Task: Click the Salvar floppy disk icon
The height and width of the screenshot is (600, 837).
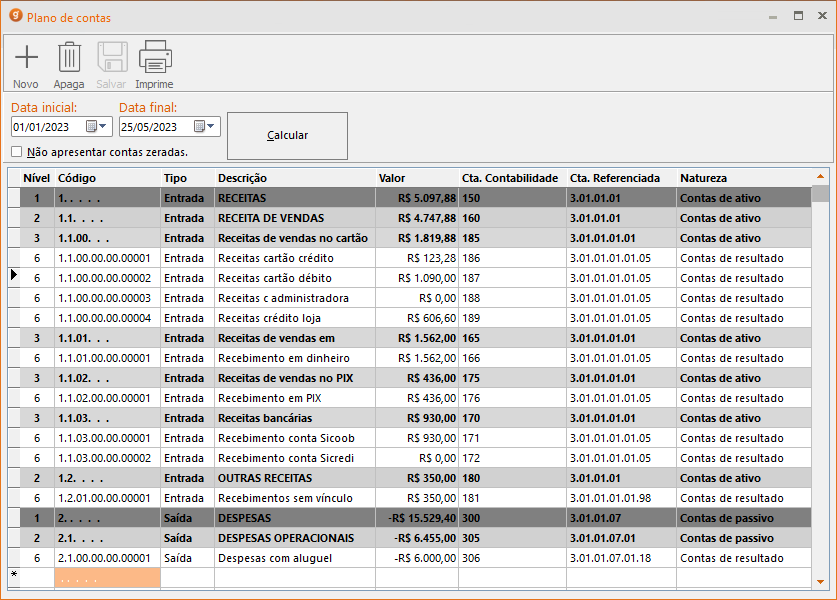Action: [x=112, y=57]
